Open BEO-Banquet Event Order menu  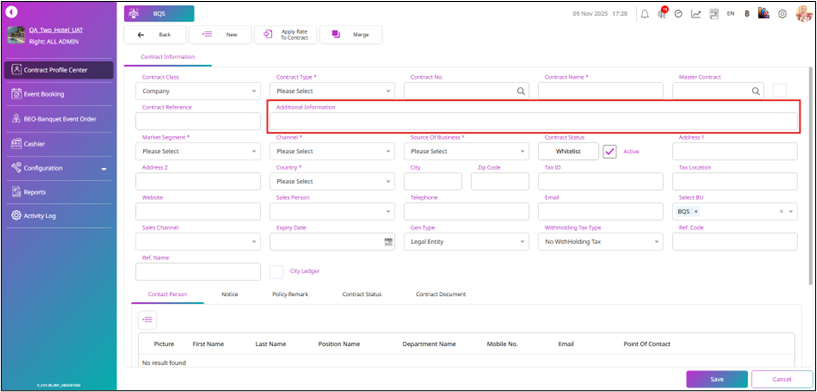pyautogui.click(x=59, y=119)
